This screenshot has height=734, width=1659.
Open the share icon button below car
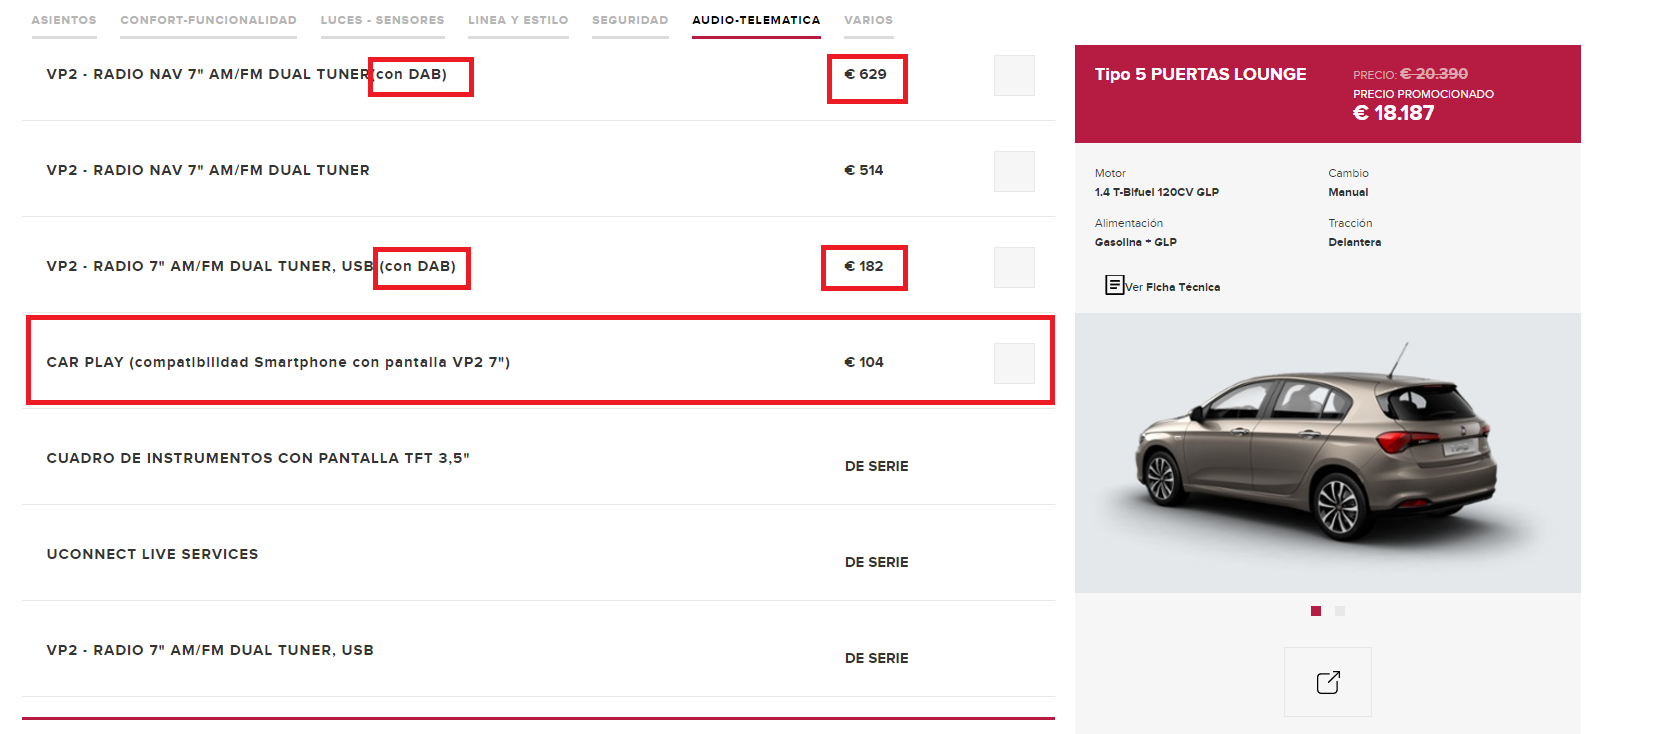(x=1327, y=682)
